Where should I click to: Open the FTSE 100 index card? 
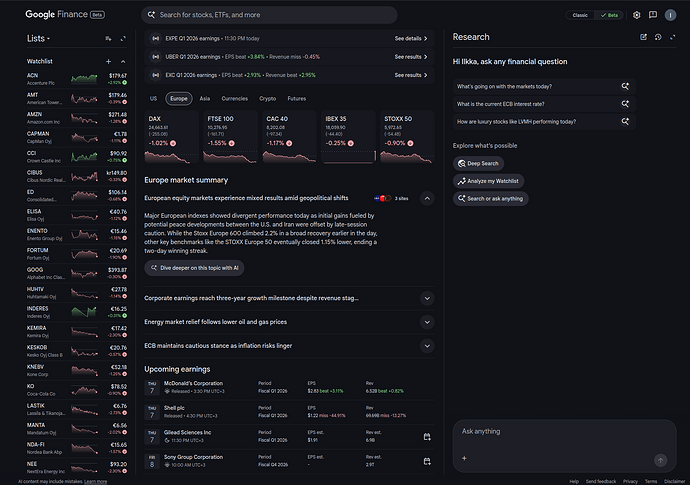coord(230,137)
